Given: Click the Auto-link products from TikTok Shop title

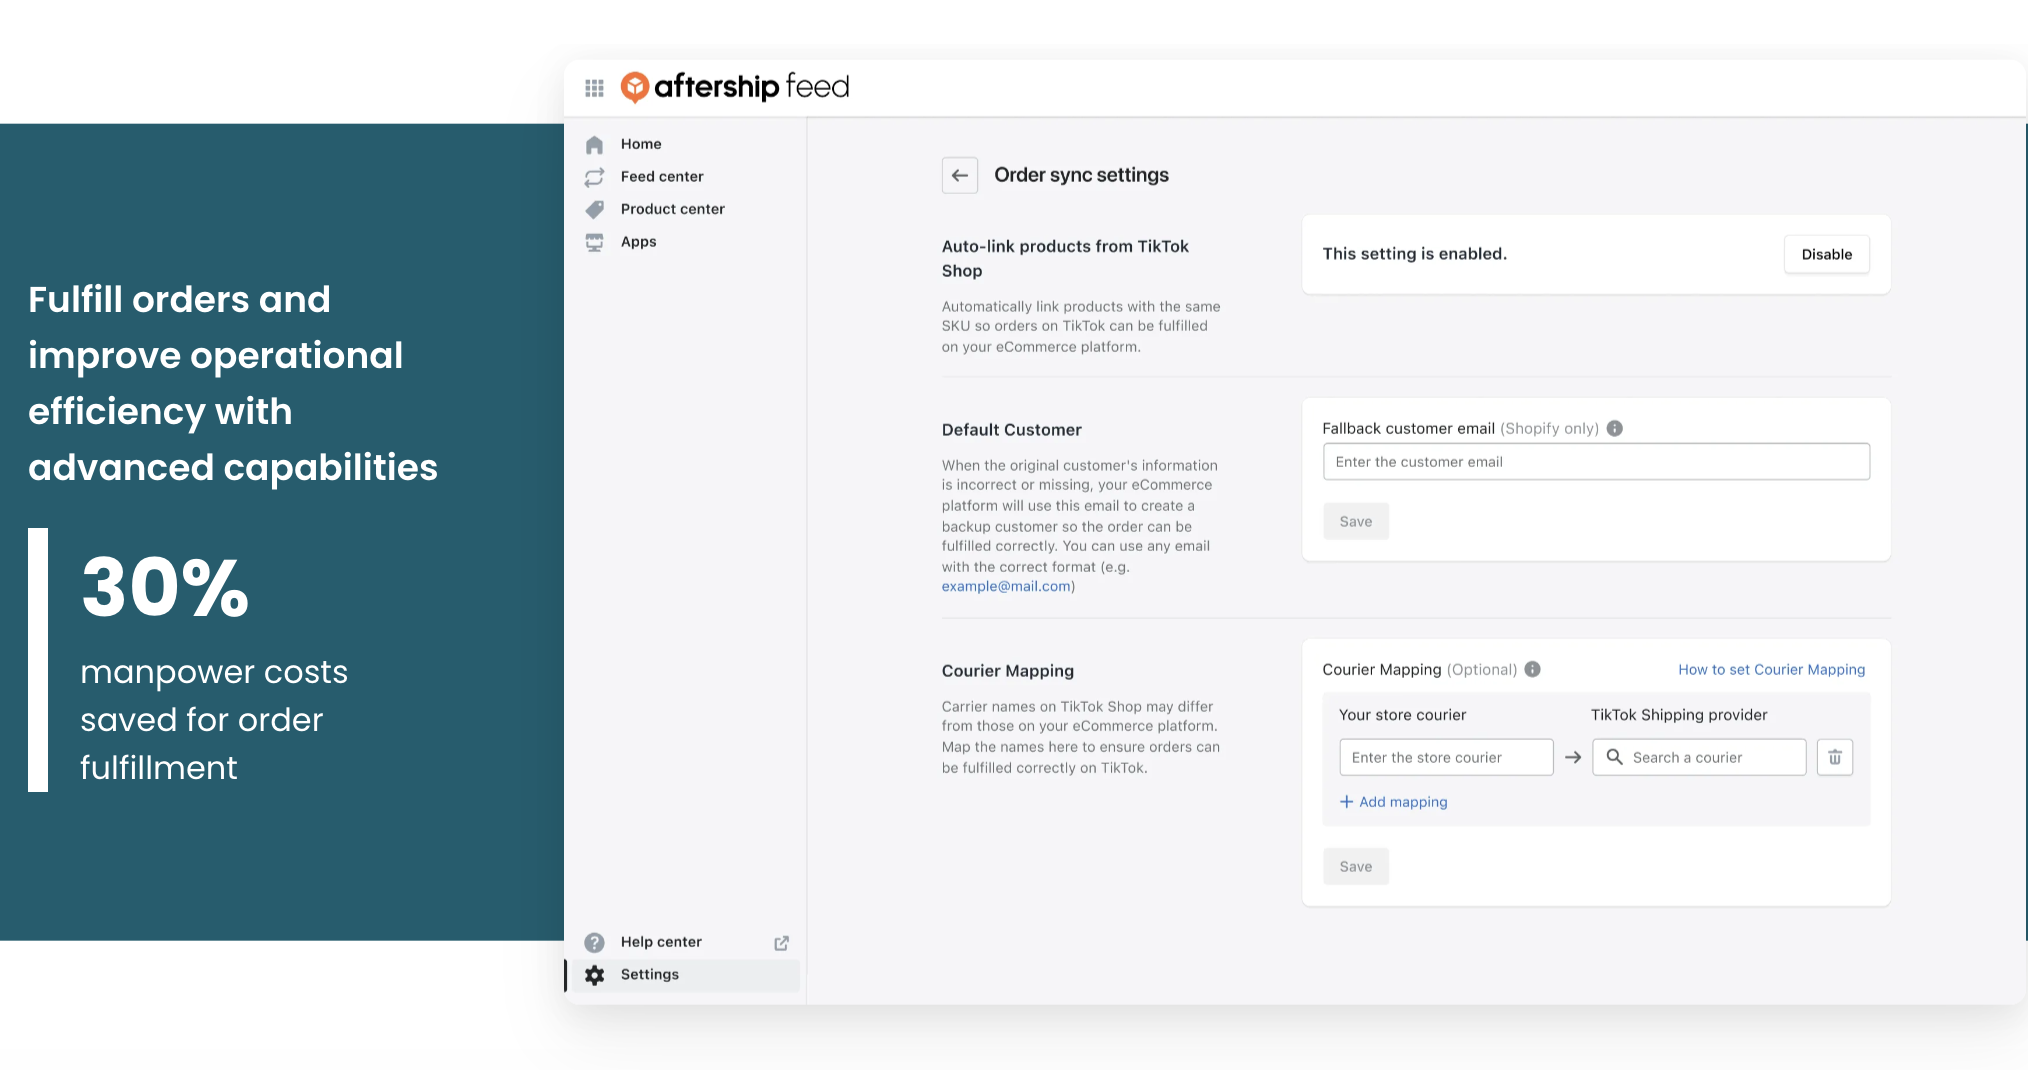Looking at the screenshot, I should click(x=1065, y=258).
